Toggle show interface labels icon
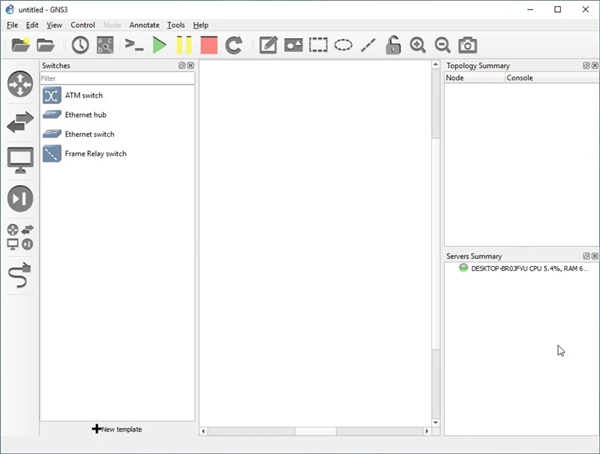Screen dimensions: 600x454 tap(105, 45)
